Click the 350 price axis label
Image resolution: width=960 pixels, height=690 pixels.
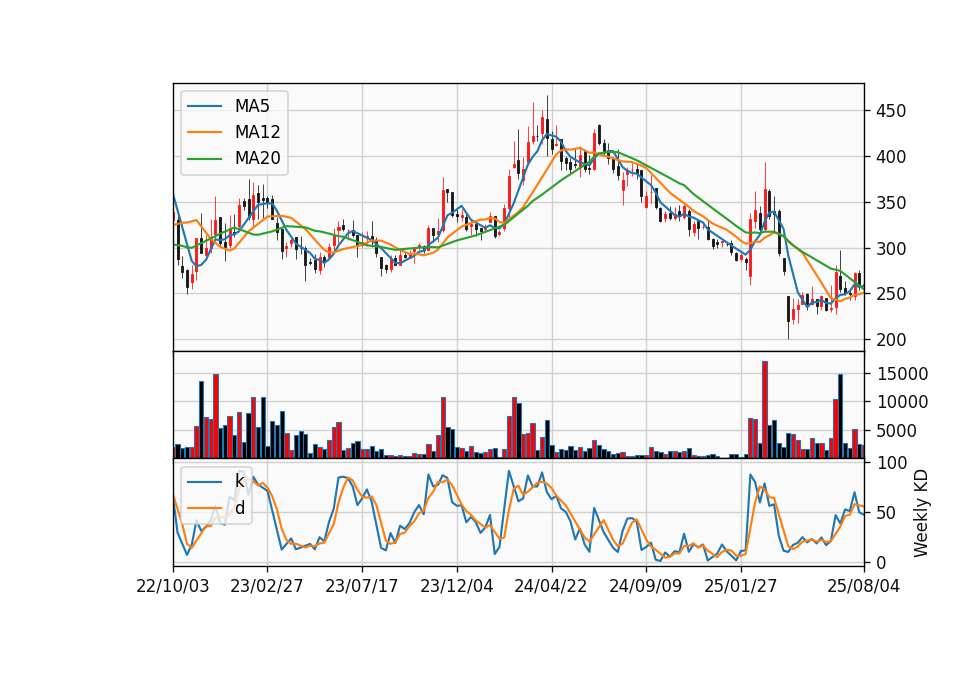pos(891,203)
